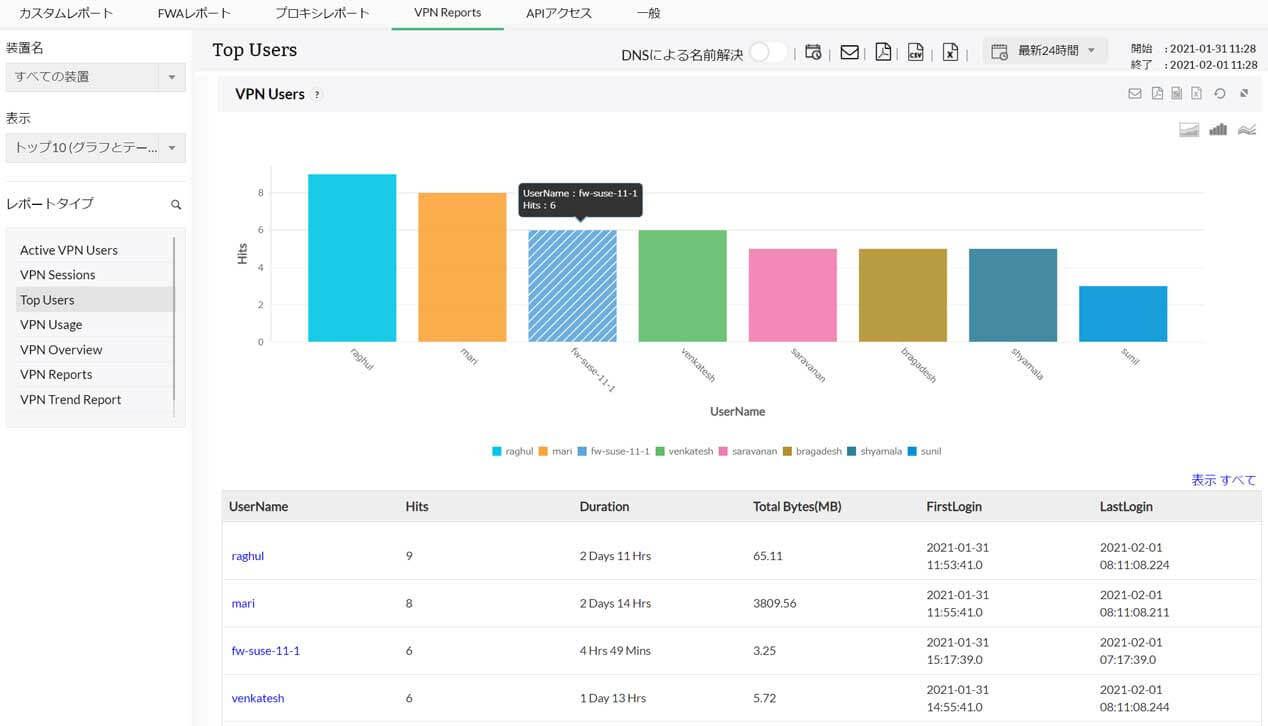The height and width of the screenshot is (726, 1268).
Task: Toggle the DNS name resolution switch
Action: [x=767, y=53]
